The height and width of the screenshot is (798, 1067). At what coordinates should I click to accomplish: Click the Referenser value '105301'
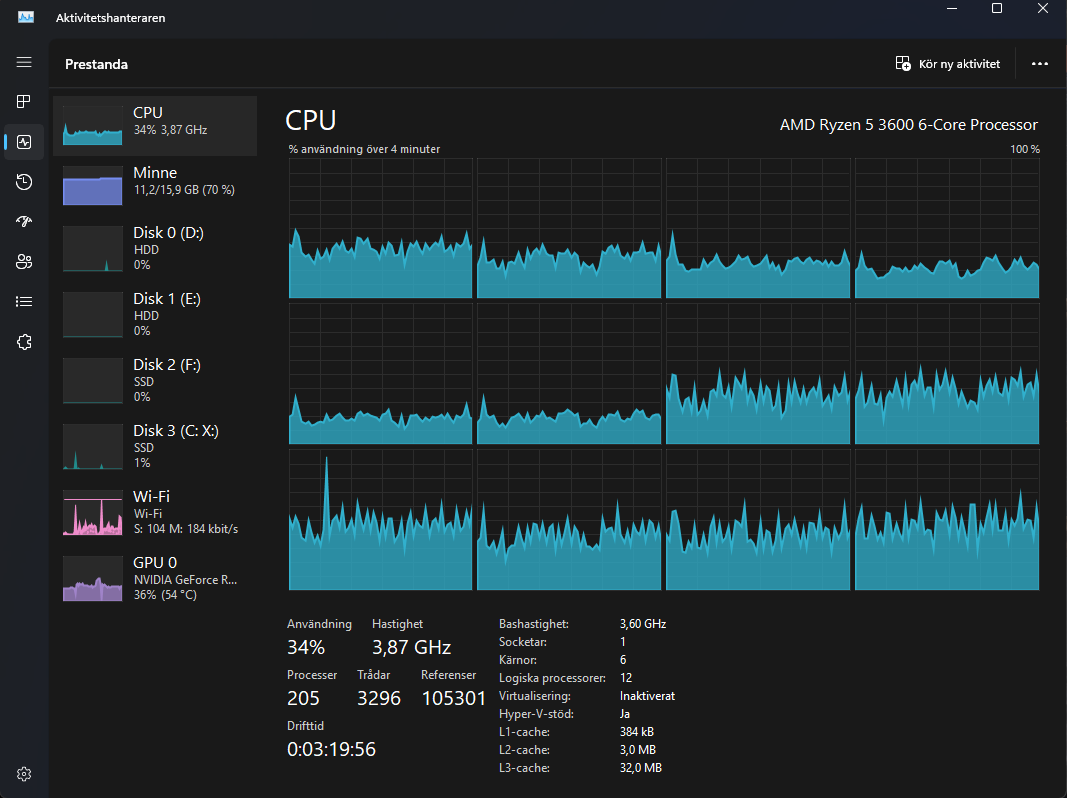coord(453,698)
